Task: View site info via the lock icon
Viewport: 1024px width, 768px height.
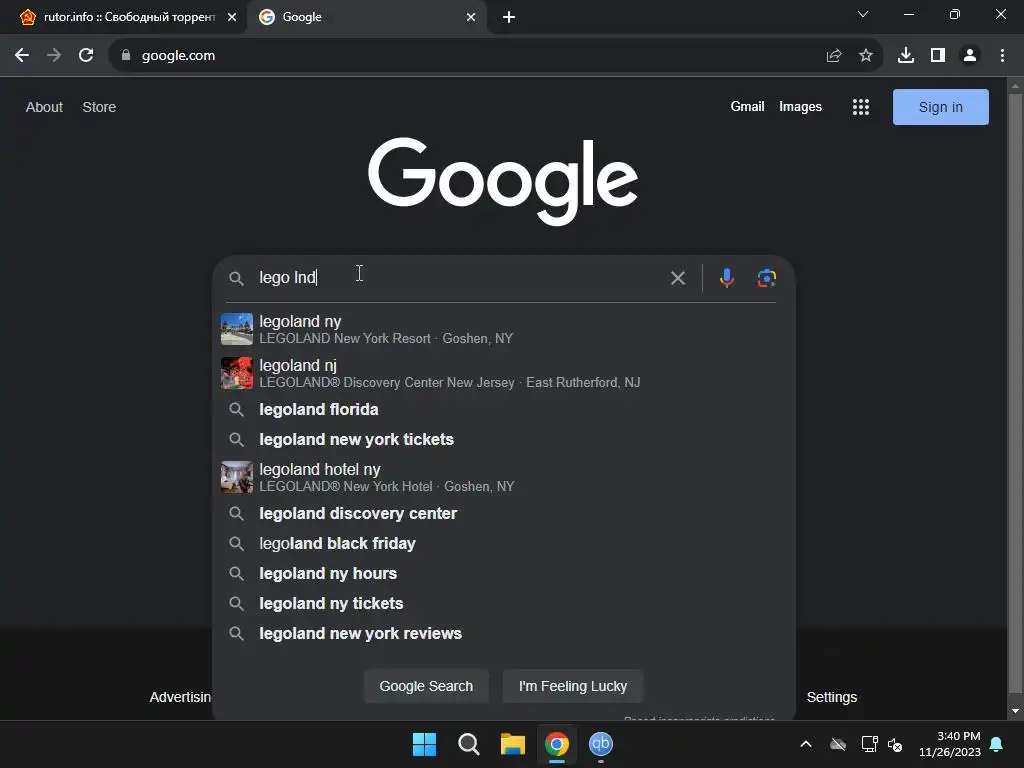Action: (126, 56)
